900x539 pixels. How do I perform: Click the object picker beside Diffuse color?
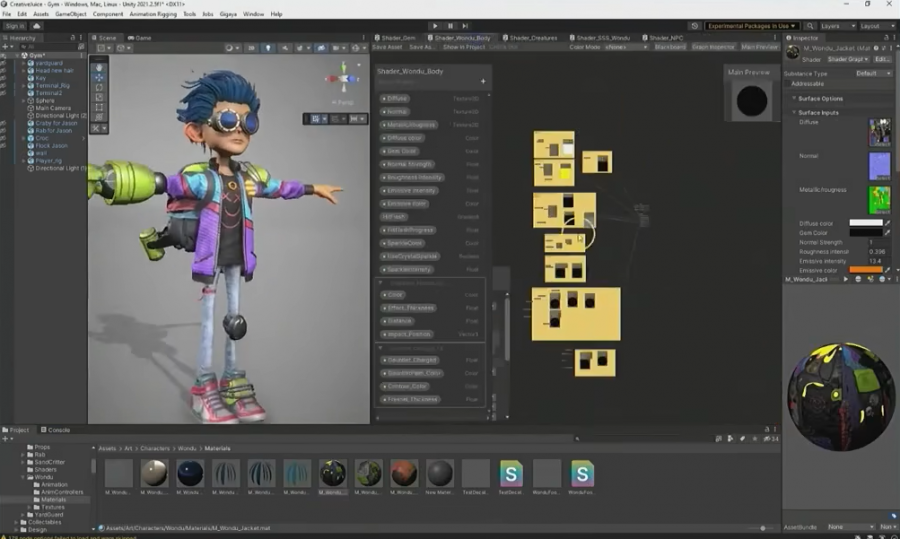coord(888,223)
